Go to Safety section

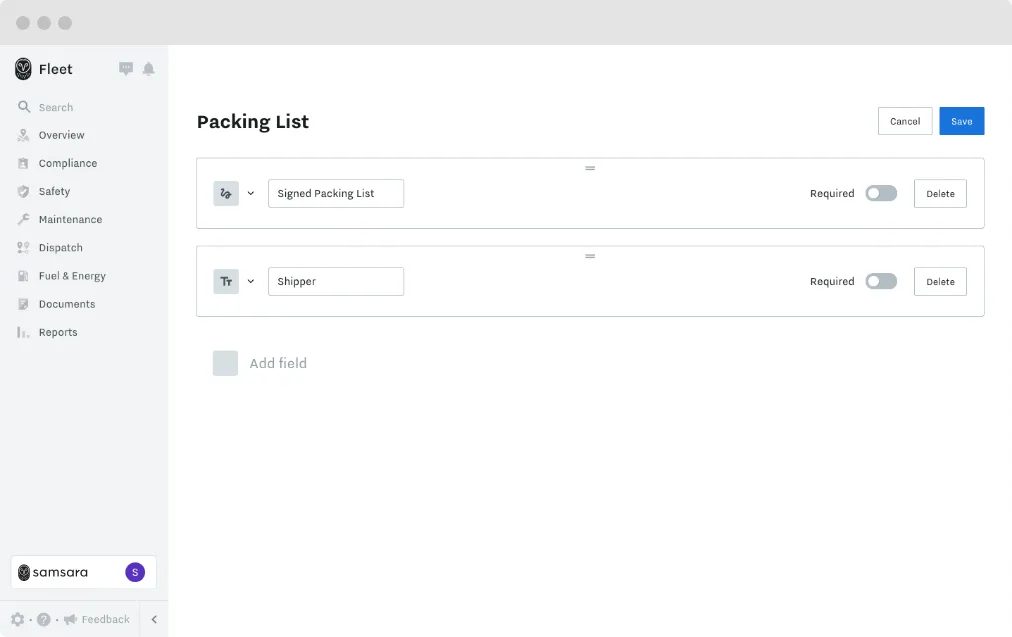click(54, 191)
